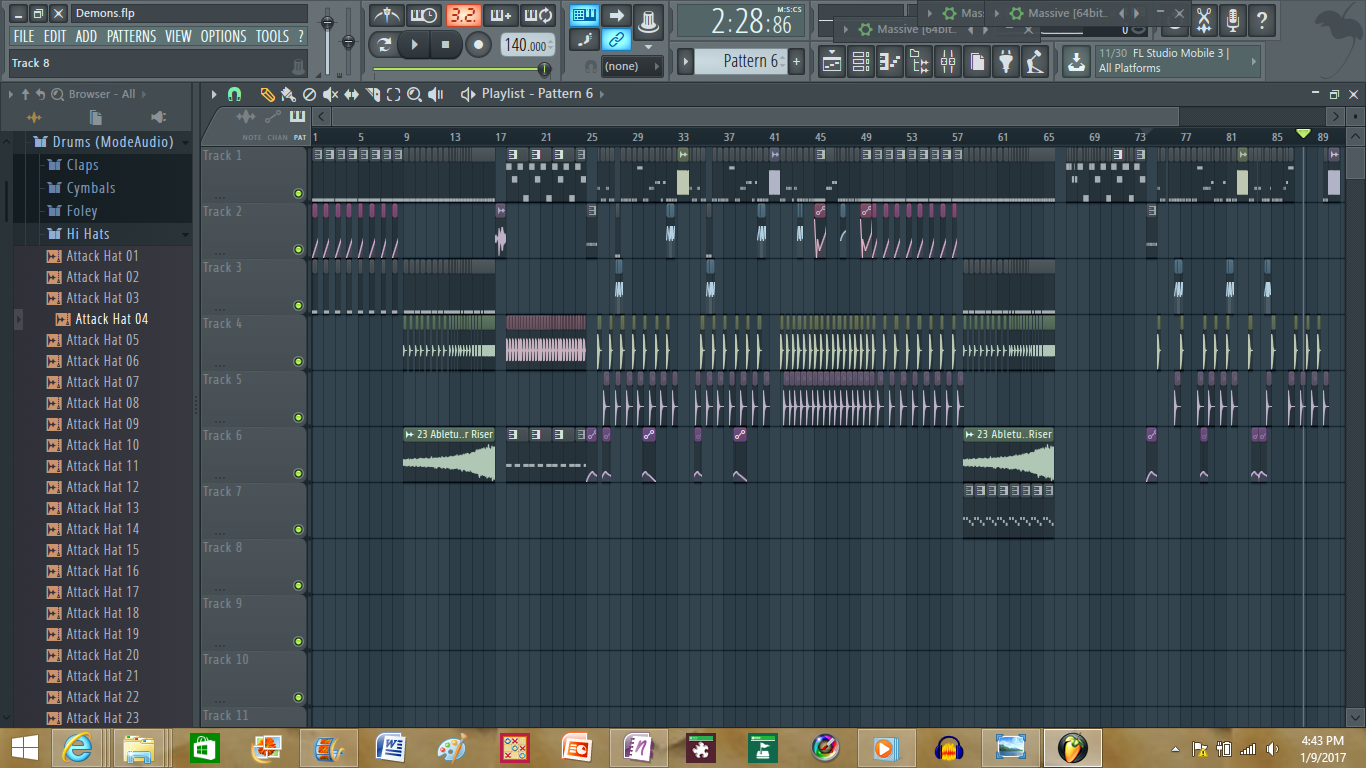Select the Draw pencil tool in playlist
Image resolution: width=1366 pixels, height=768 pixels.
click(267, 94)
